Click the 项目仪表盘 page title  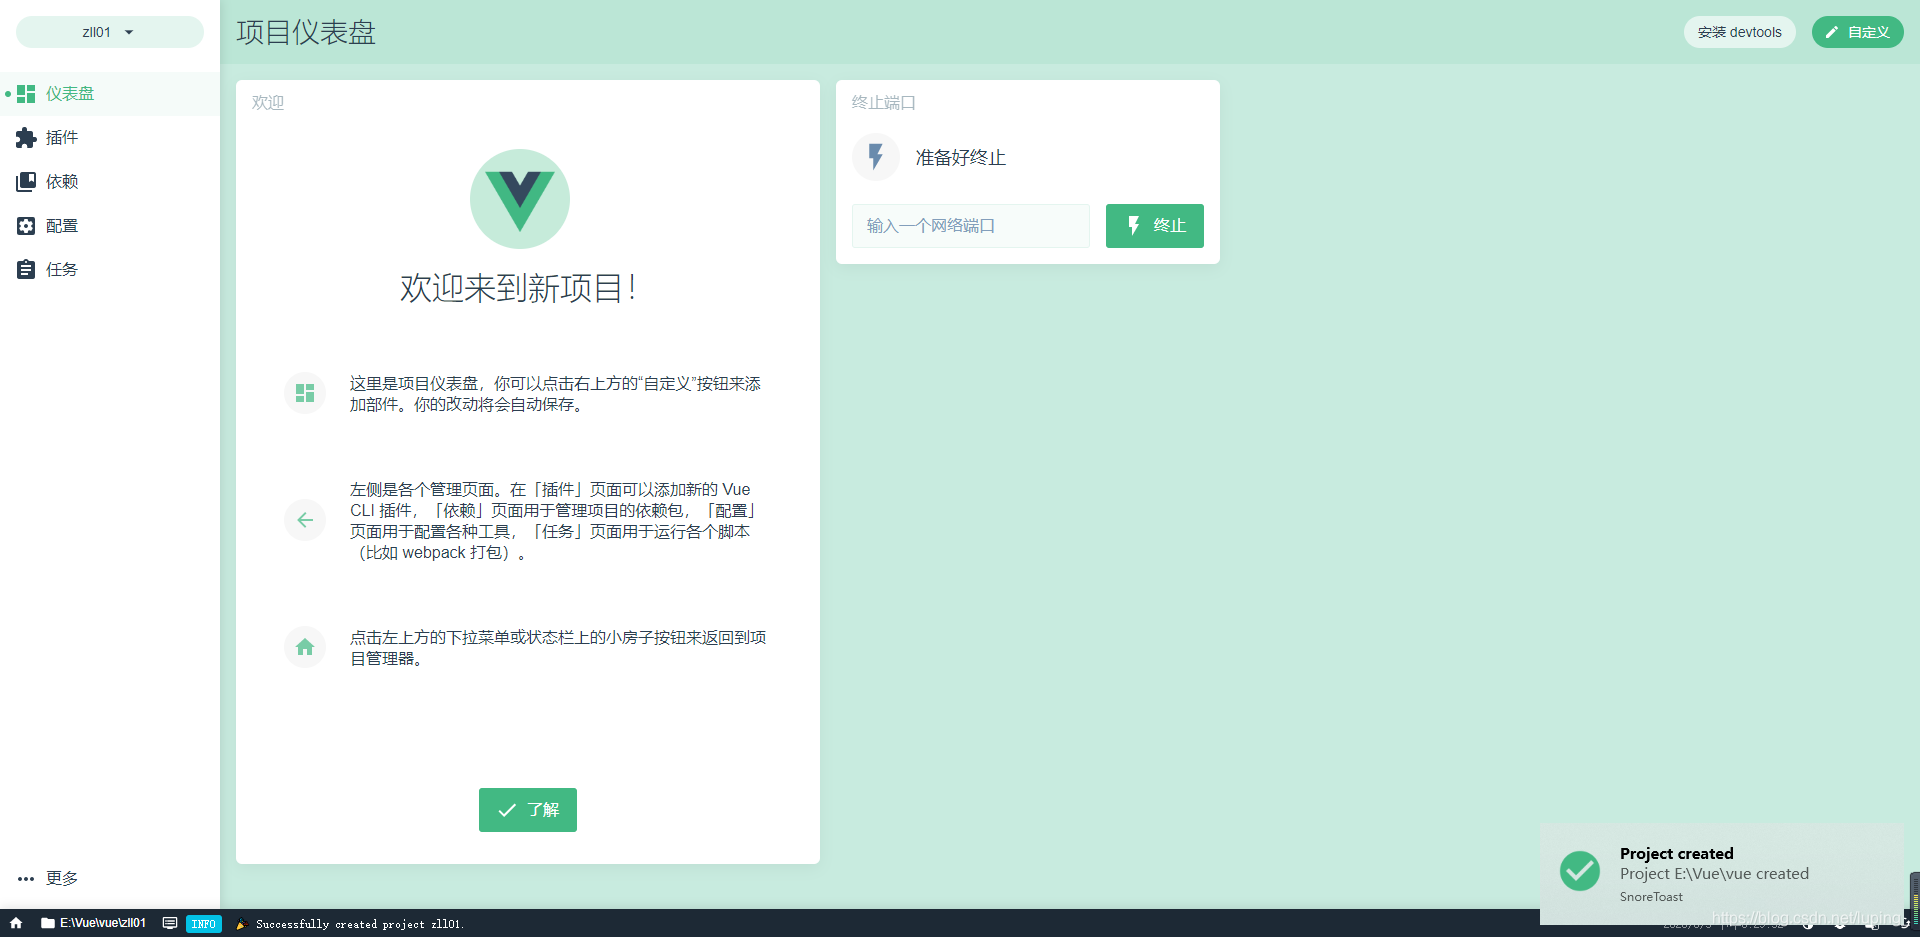point(306,32)
